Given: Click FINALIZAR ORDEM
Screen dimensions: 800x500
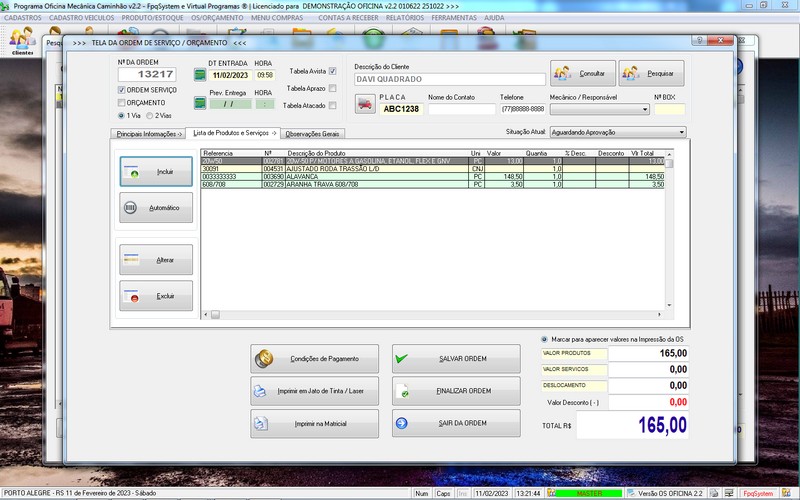Looking at the screenshot, I should coord(456,391).
